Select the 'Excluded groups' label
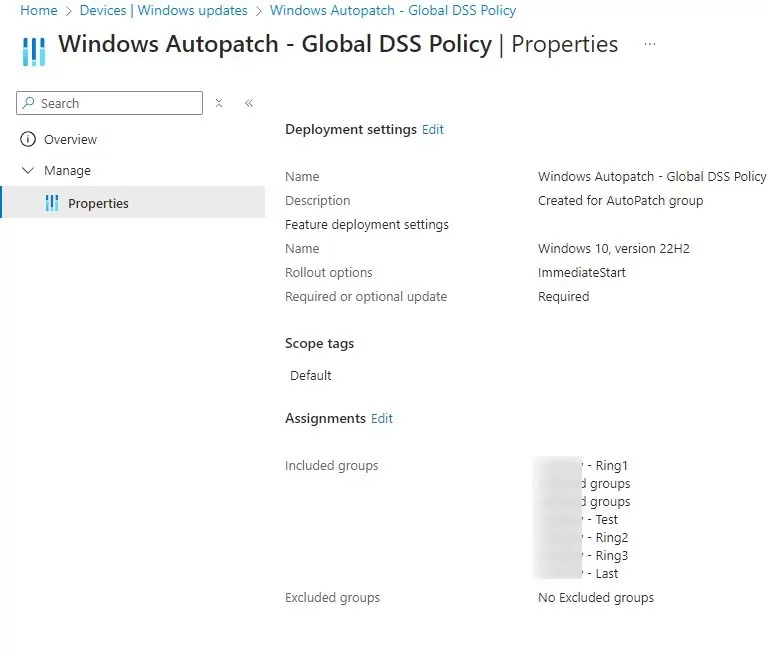The image size is (769, 652). pyautogui.click(x=333, y=598)
